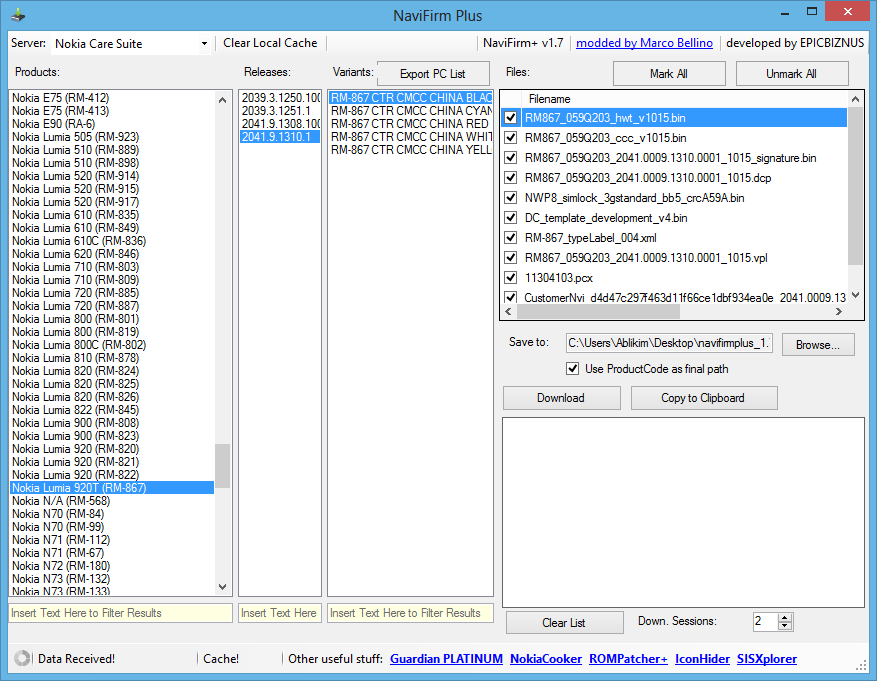The image size is (877, 681).
Task: Decrease Down. Sessions value by one
Action: coord(785,626)
